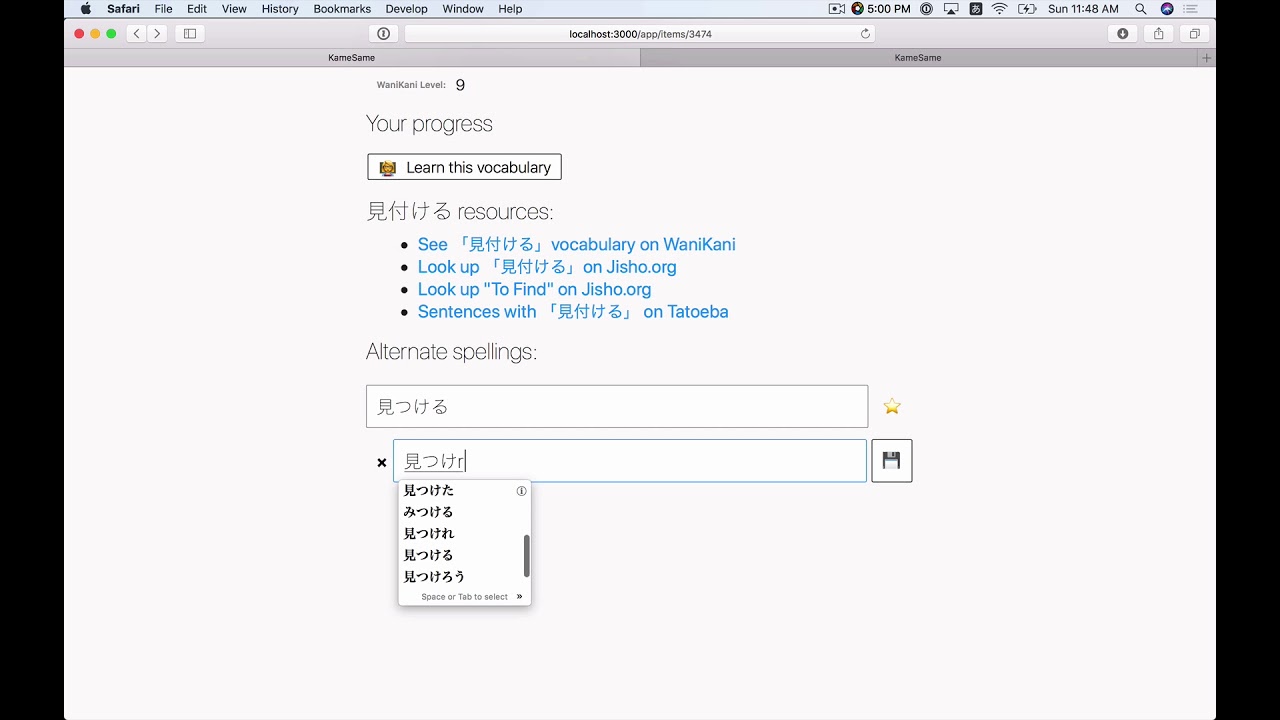Open the Apple menu
This screenshot has height=720, width=1280.
85,9
